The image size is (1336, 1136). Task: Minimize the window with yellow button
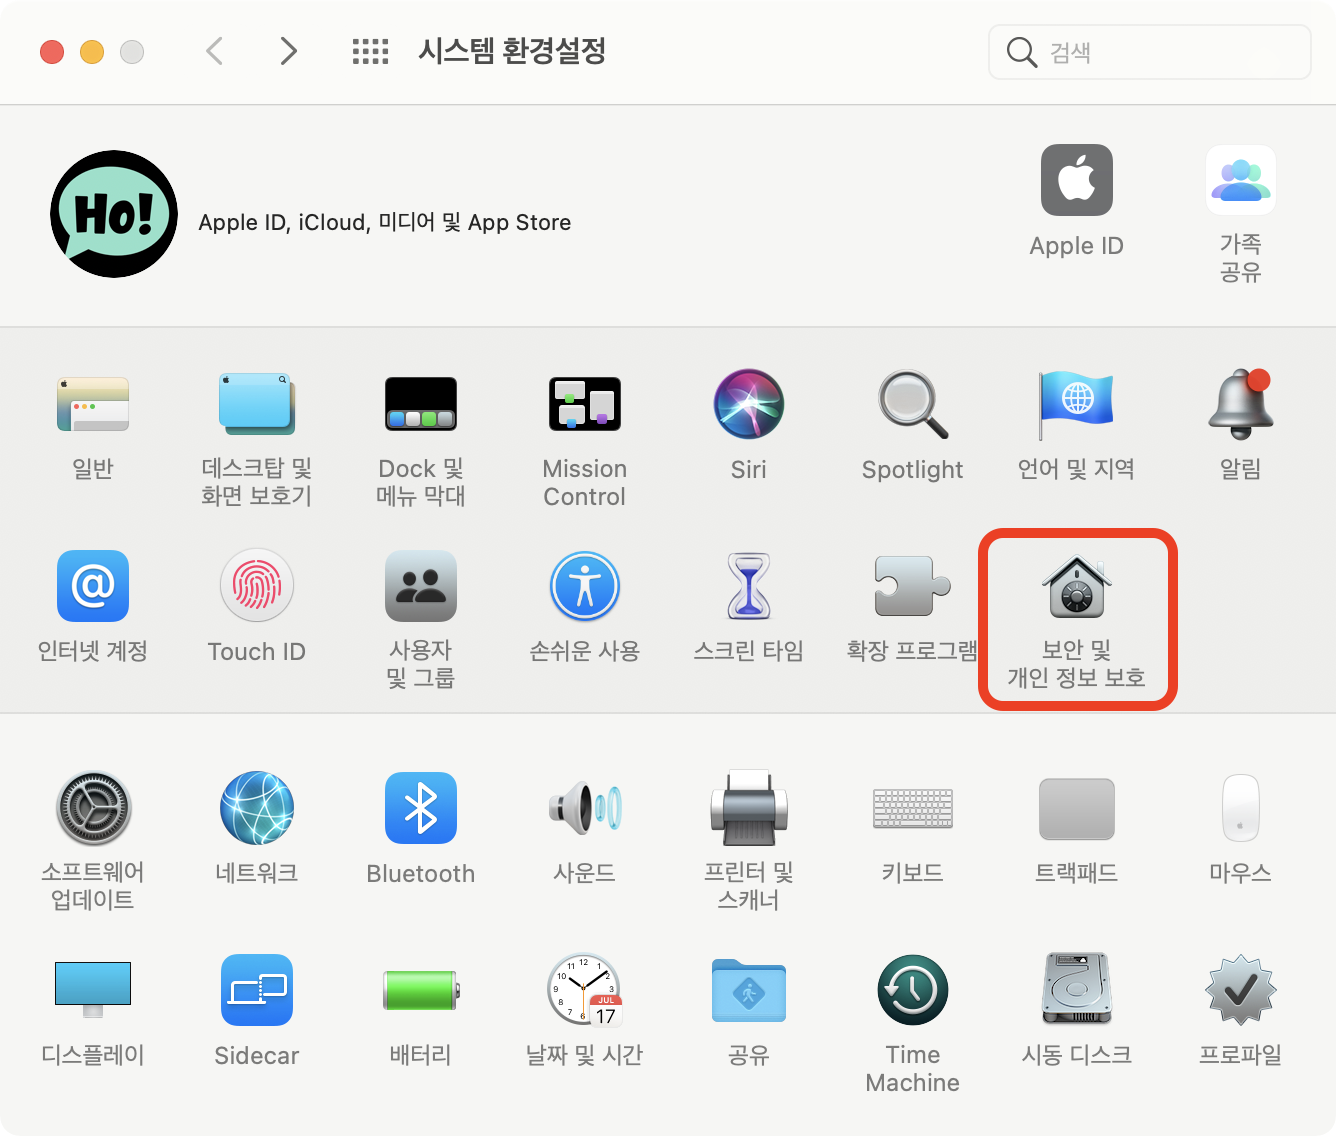pos(92,52)
